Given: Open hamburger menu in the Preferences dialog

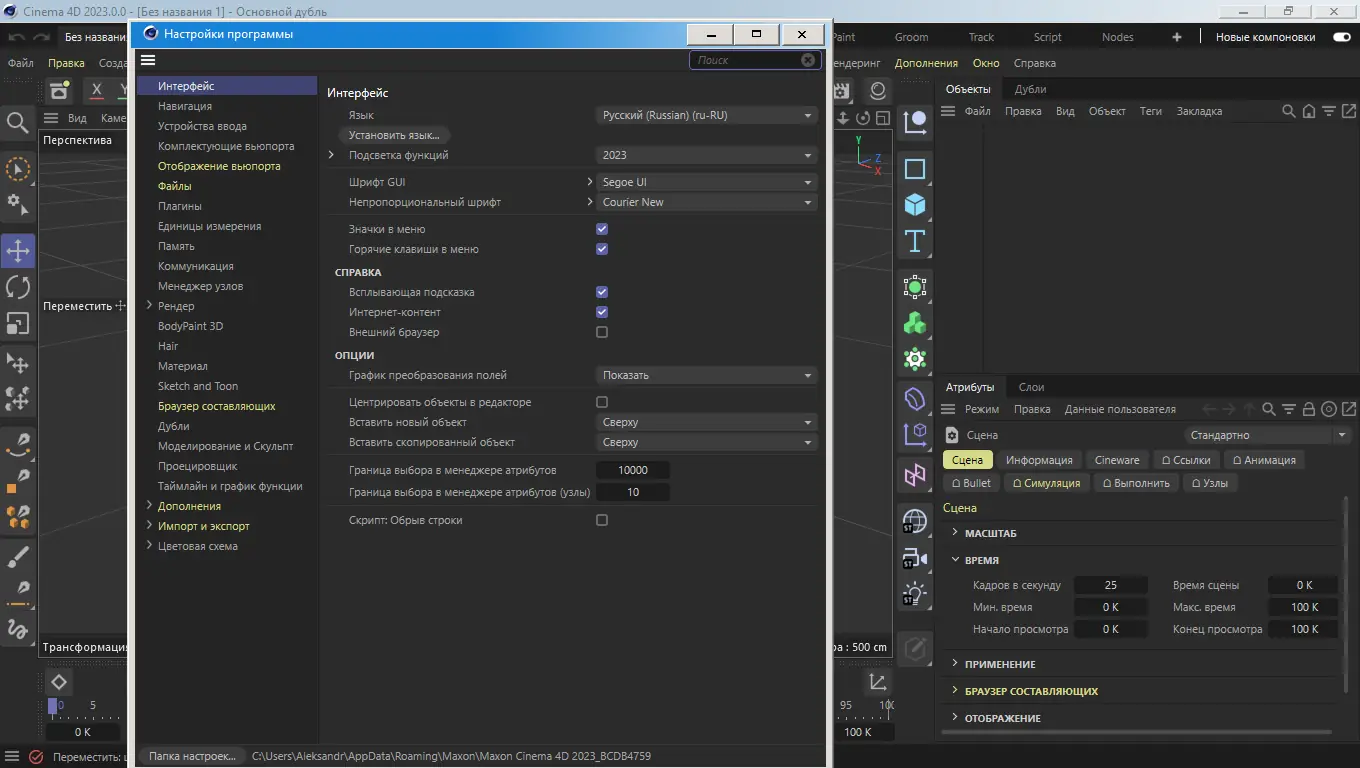Looking at the screenshot, I should 148,60.
